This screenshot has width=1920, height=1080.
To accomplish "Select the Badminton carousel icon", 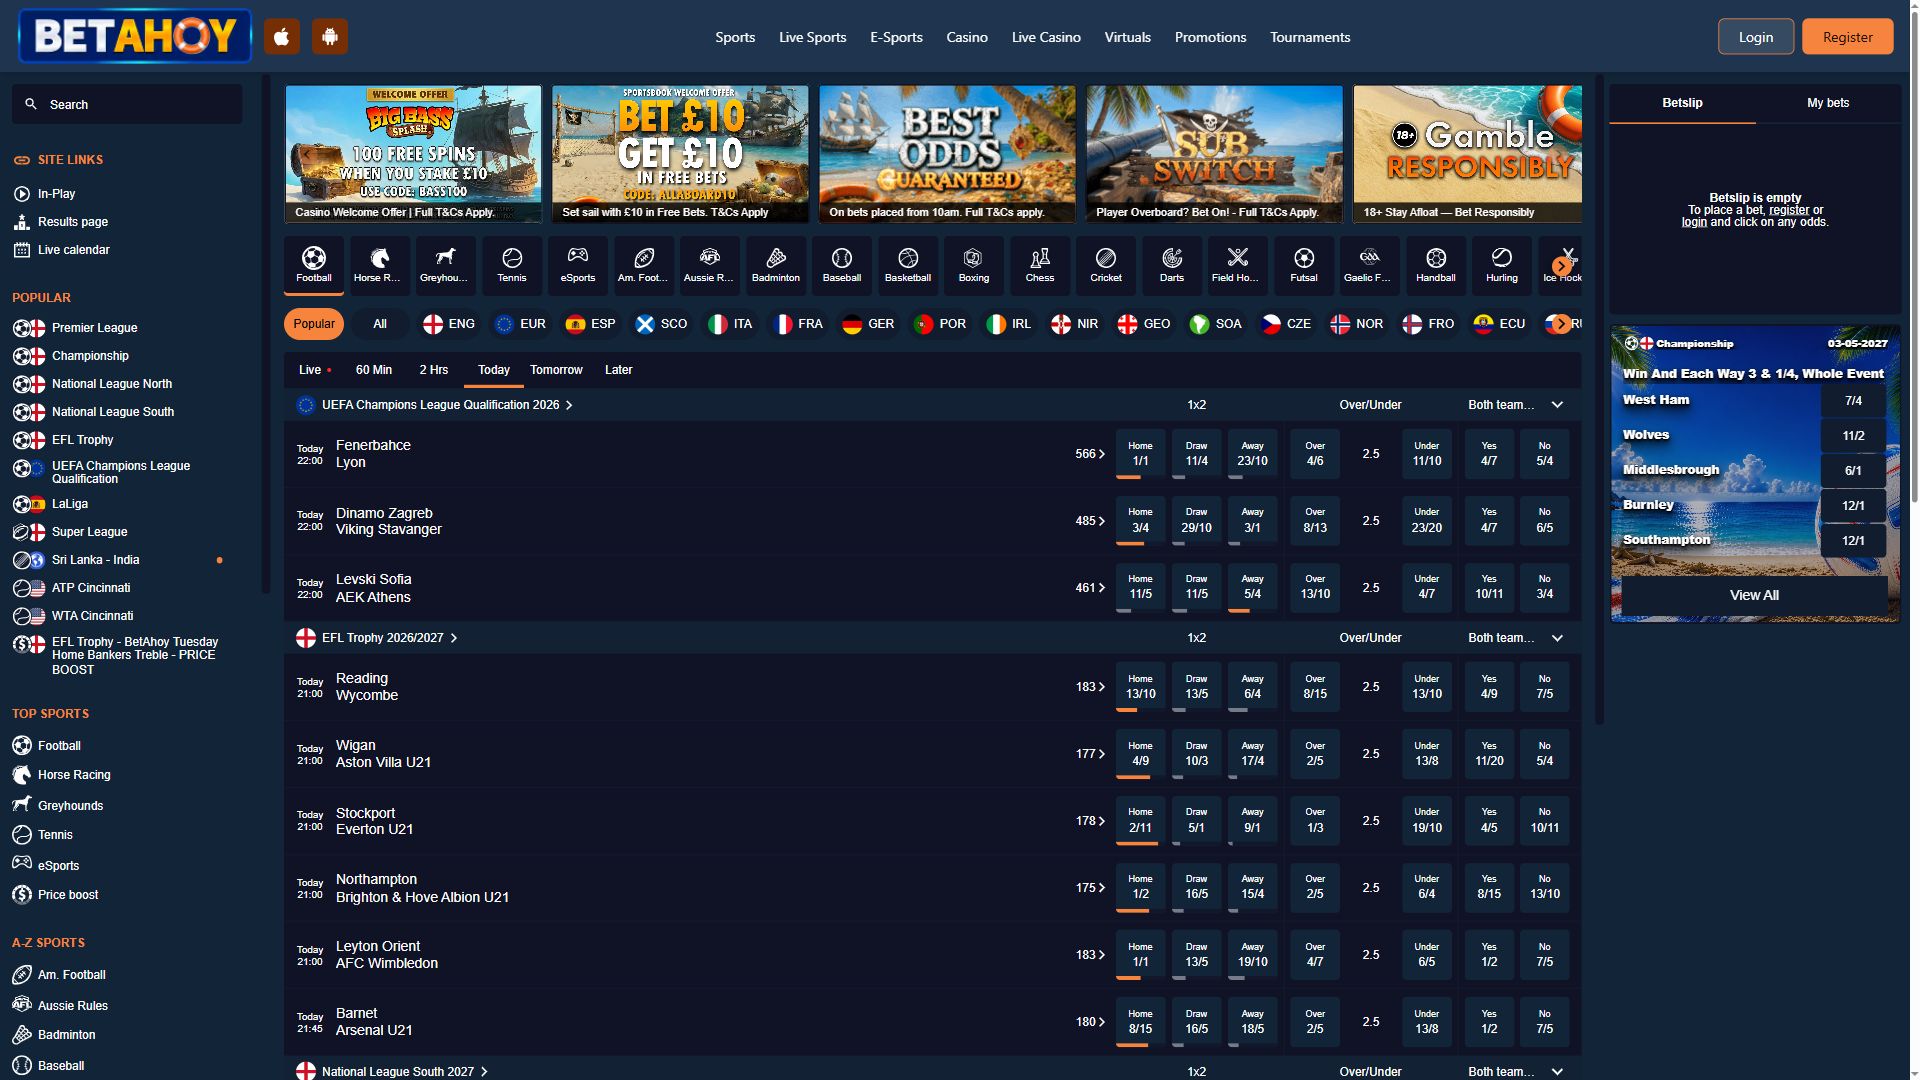I will point(776,265).
